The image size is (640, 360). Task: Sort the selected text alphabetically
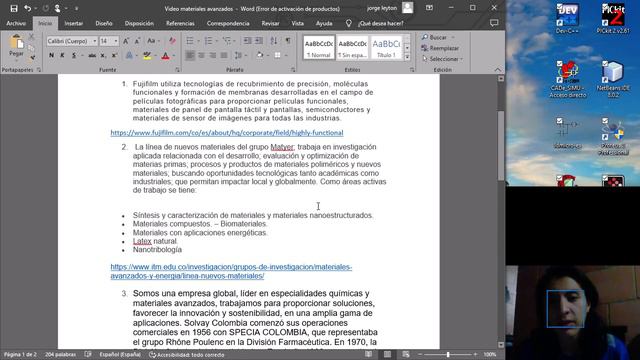coord(274,41)
